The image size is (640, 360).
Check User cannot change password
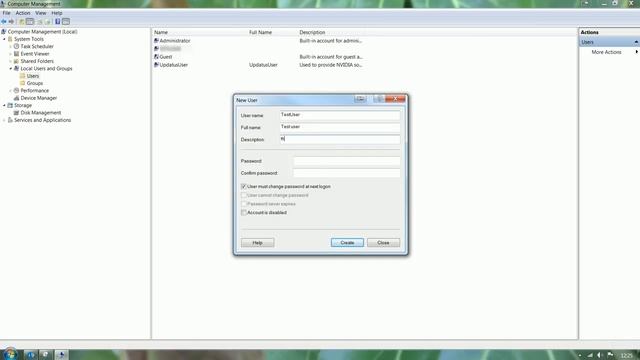point(244,195)
